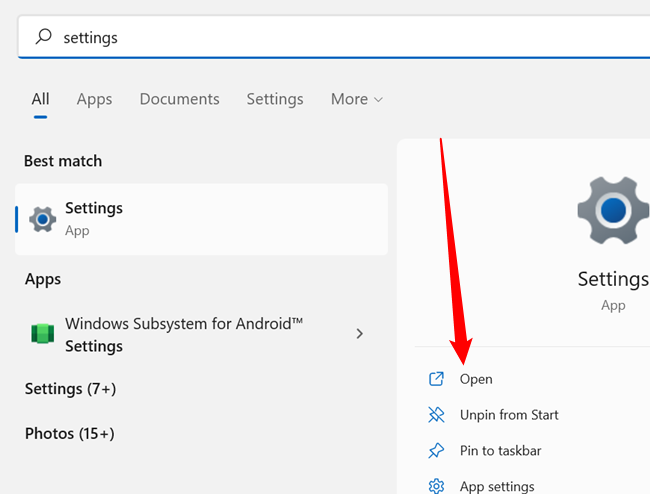650x494 pixels.
Task: Click the Settings gear icon in Best match
Action: pyautogui.click(x=43, y=219)
